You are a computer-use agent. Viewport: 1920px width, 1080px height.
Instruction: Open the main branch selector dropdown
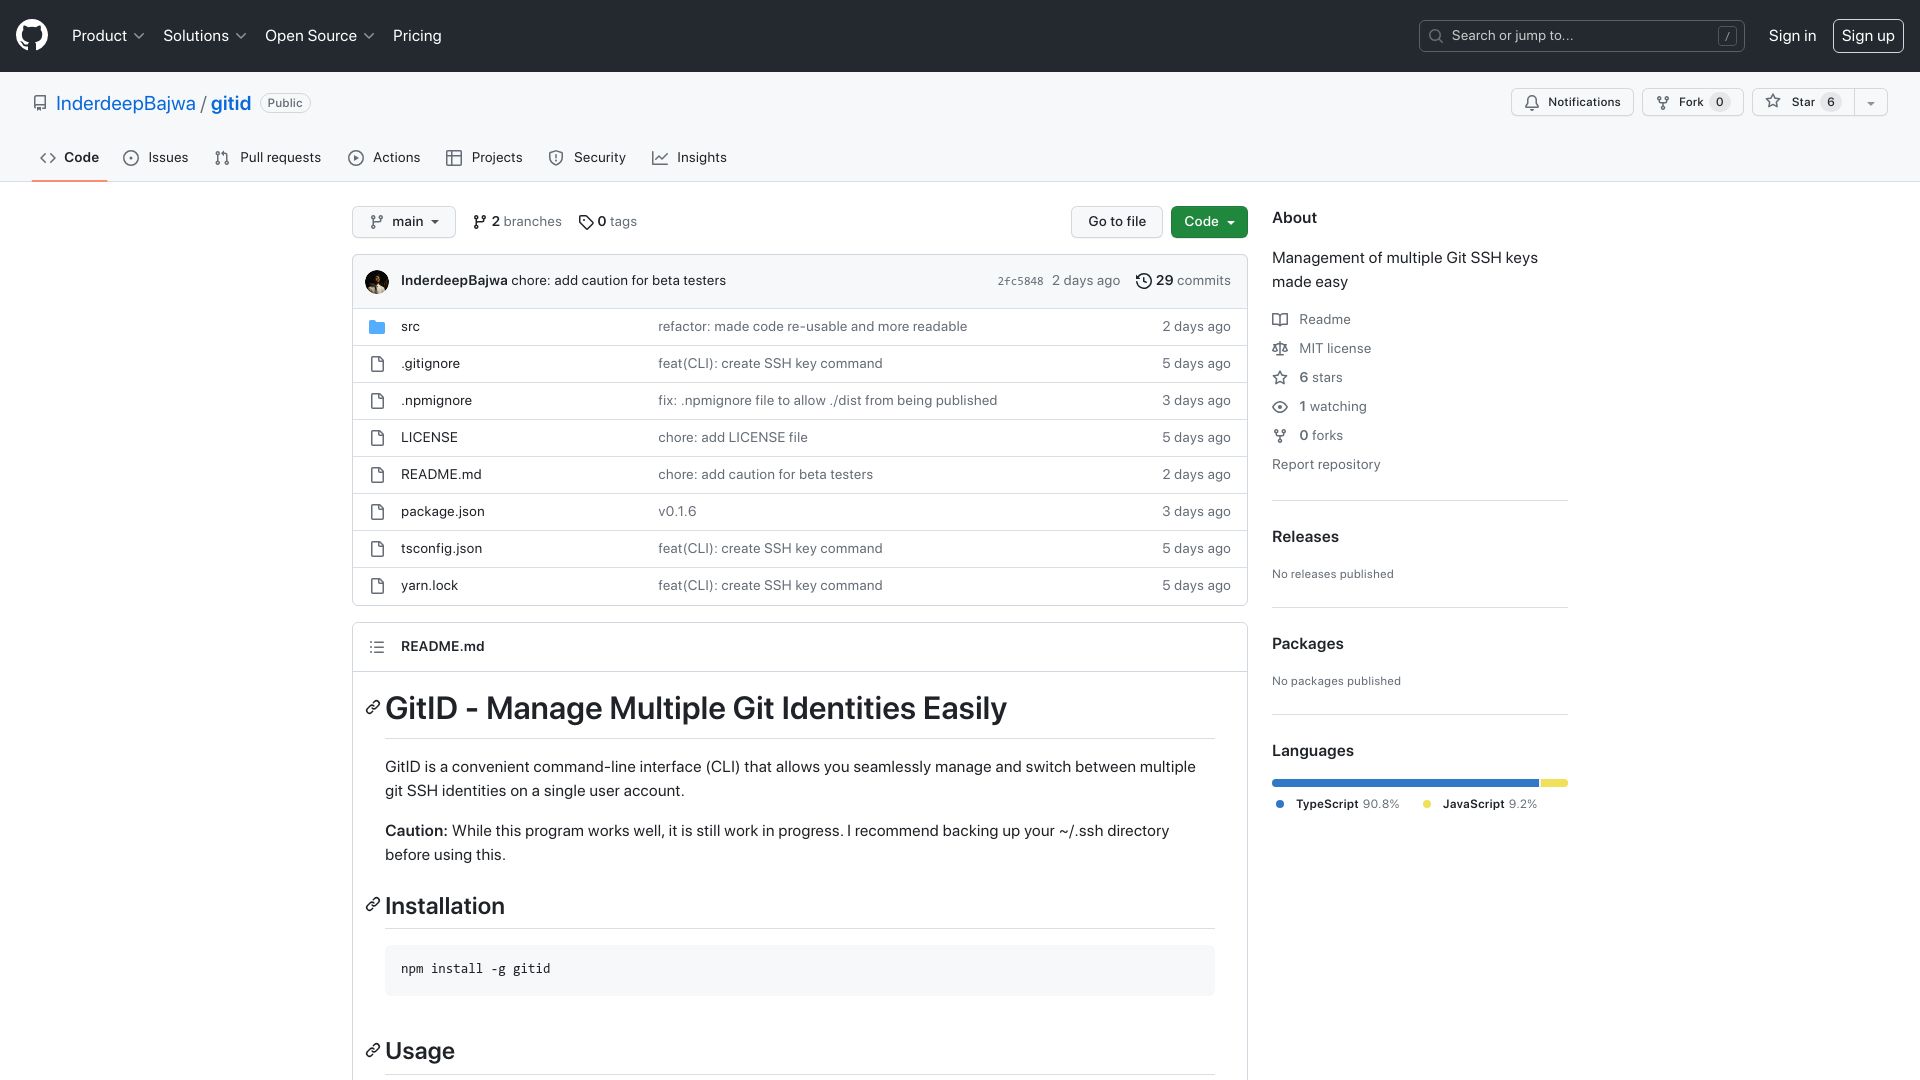[x=404, y=222]
